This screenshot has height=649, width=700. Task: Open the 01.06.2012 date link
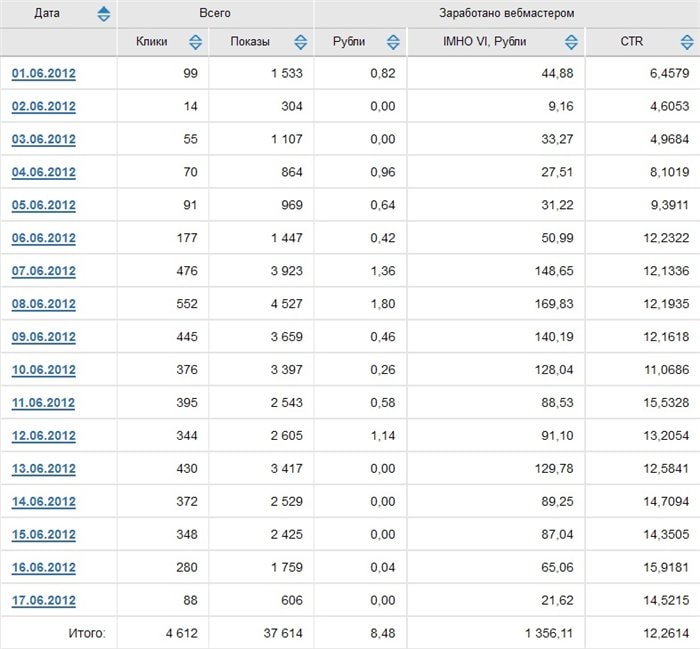coord(44,73)
